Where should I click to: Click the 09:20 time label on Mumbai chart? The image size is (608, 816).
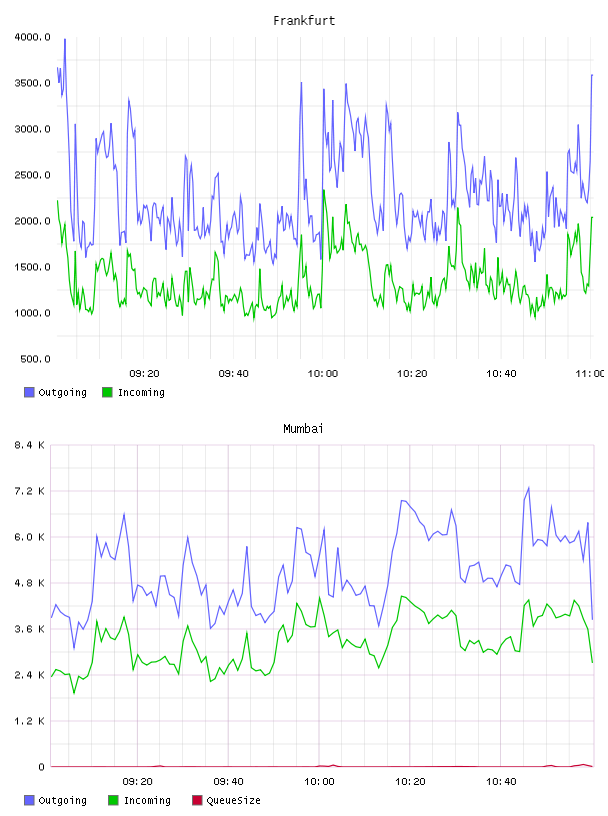click(x=137, y=782)
